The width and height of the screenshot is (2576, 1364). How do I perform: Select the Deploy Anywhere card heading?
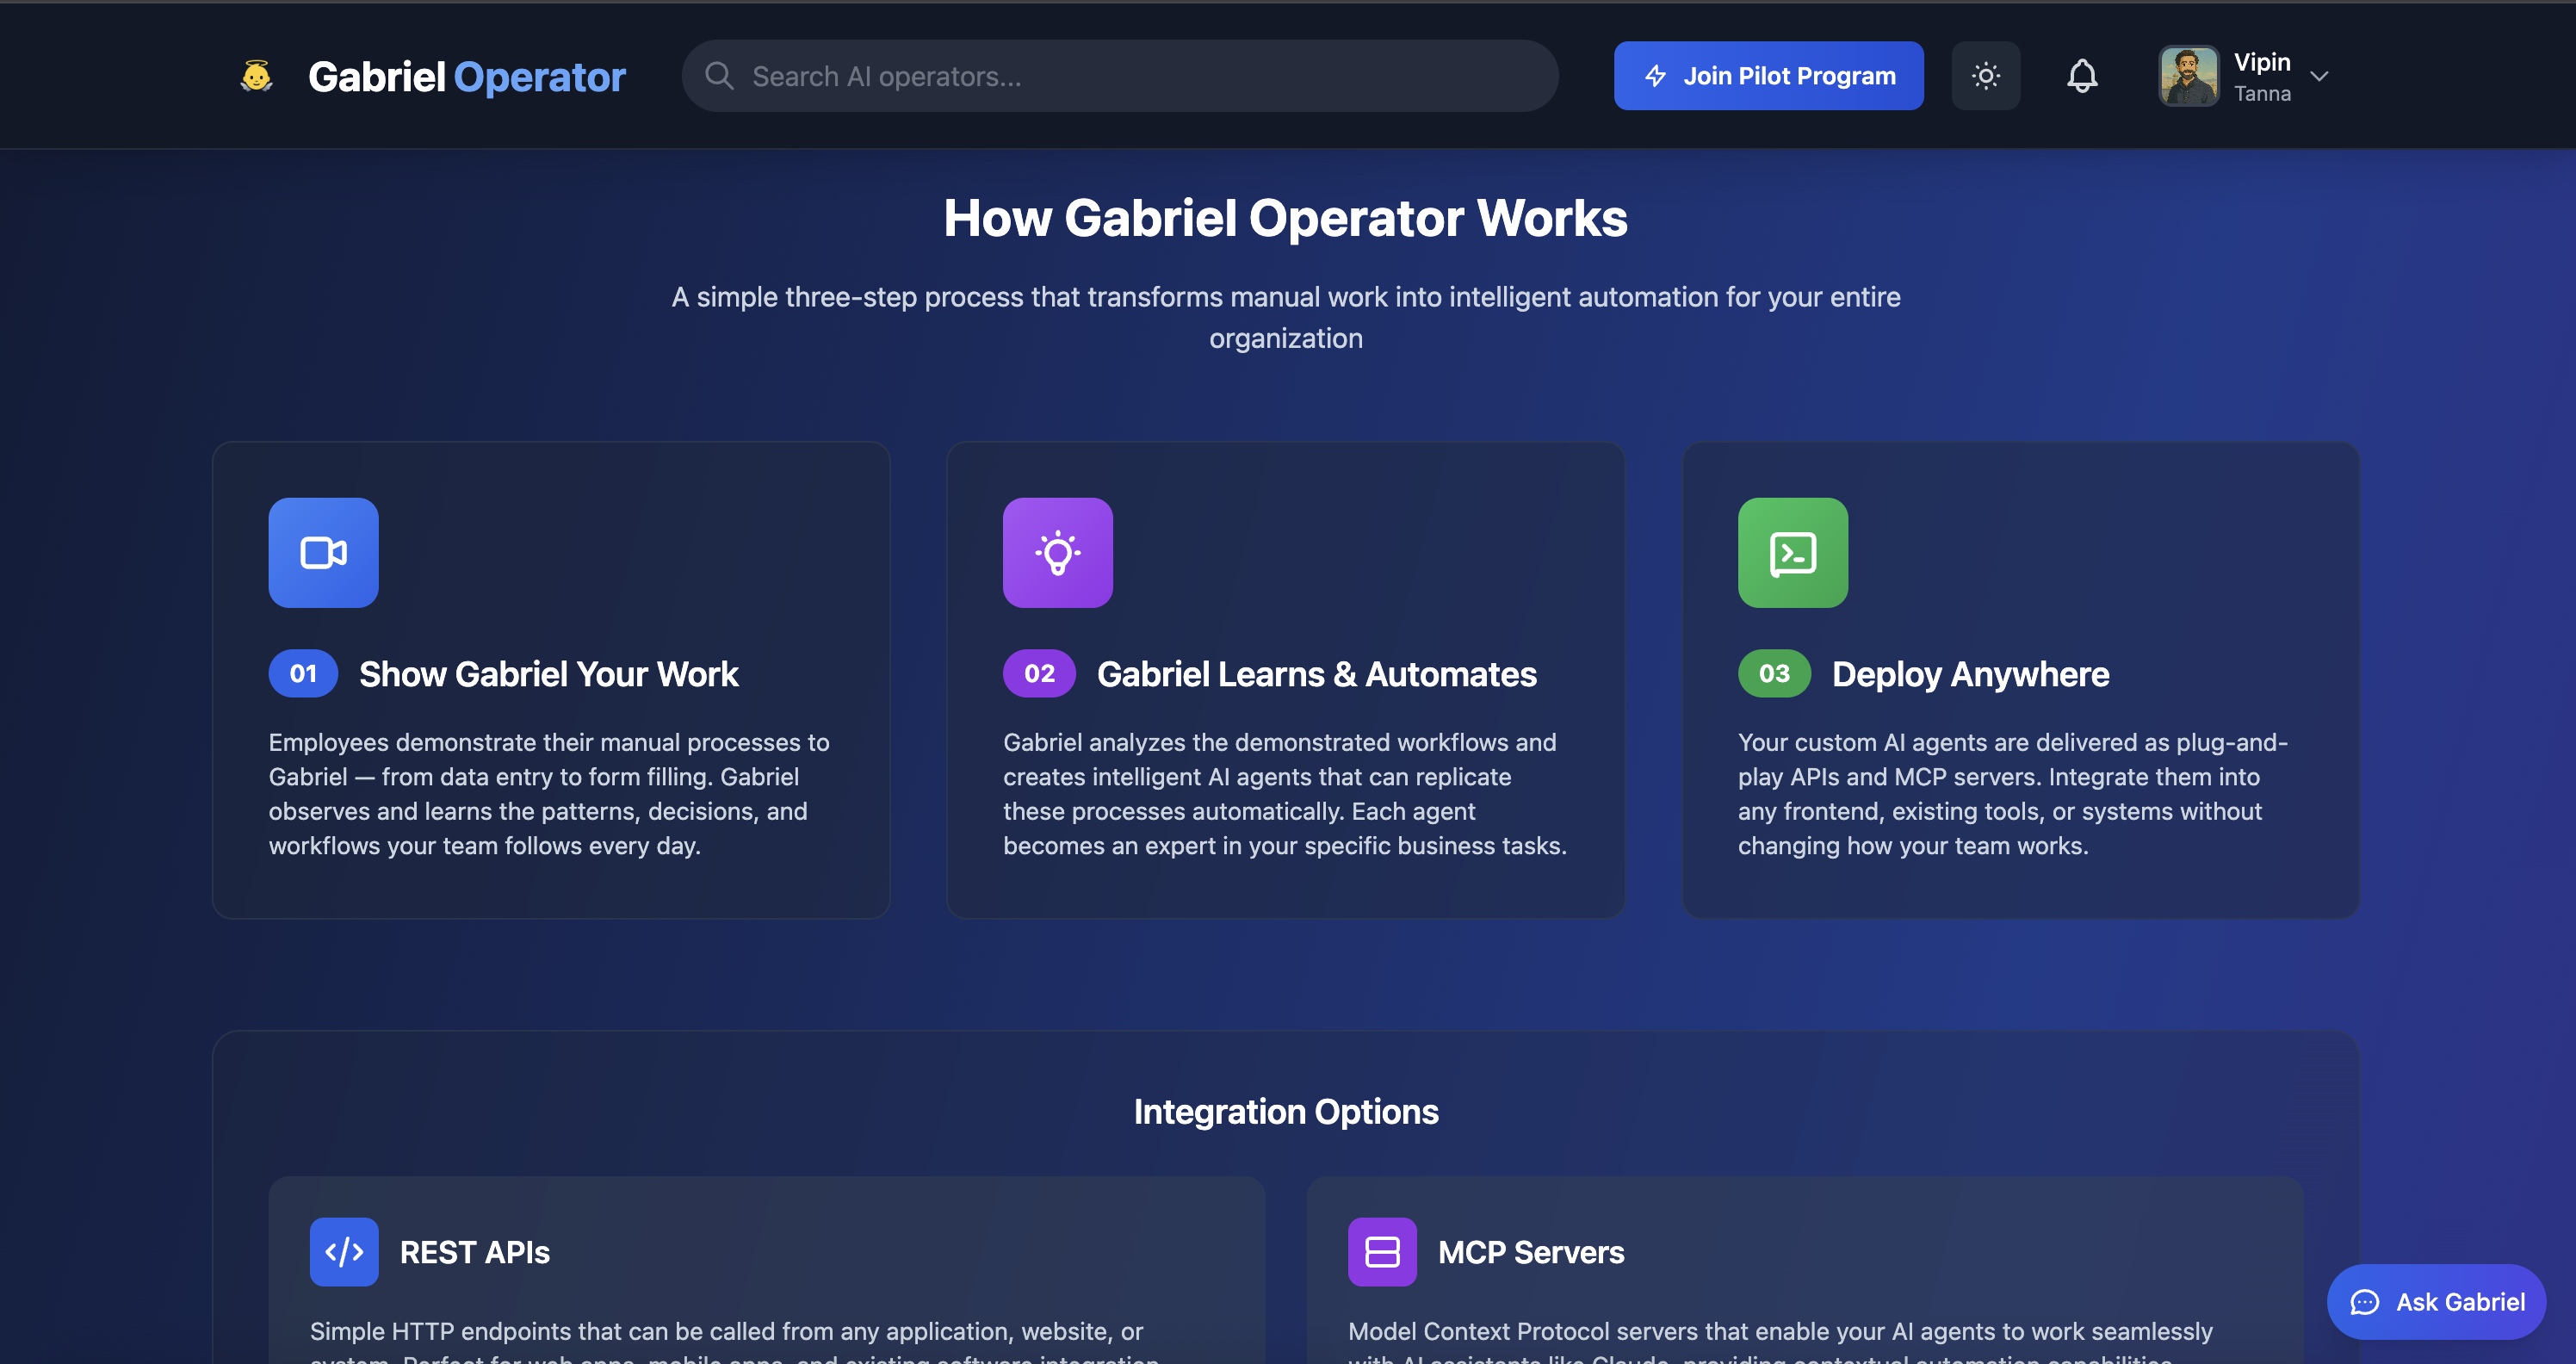(1970, 674)
